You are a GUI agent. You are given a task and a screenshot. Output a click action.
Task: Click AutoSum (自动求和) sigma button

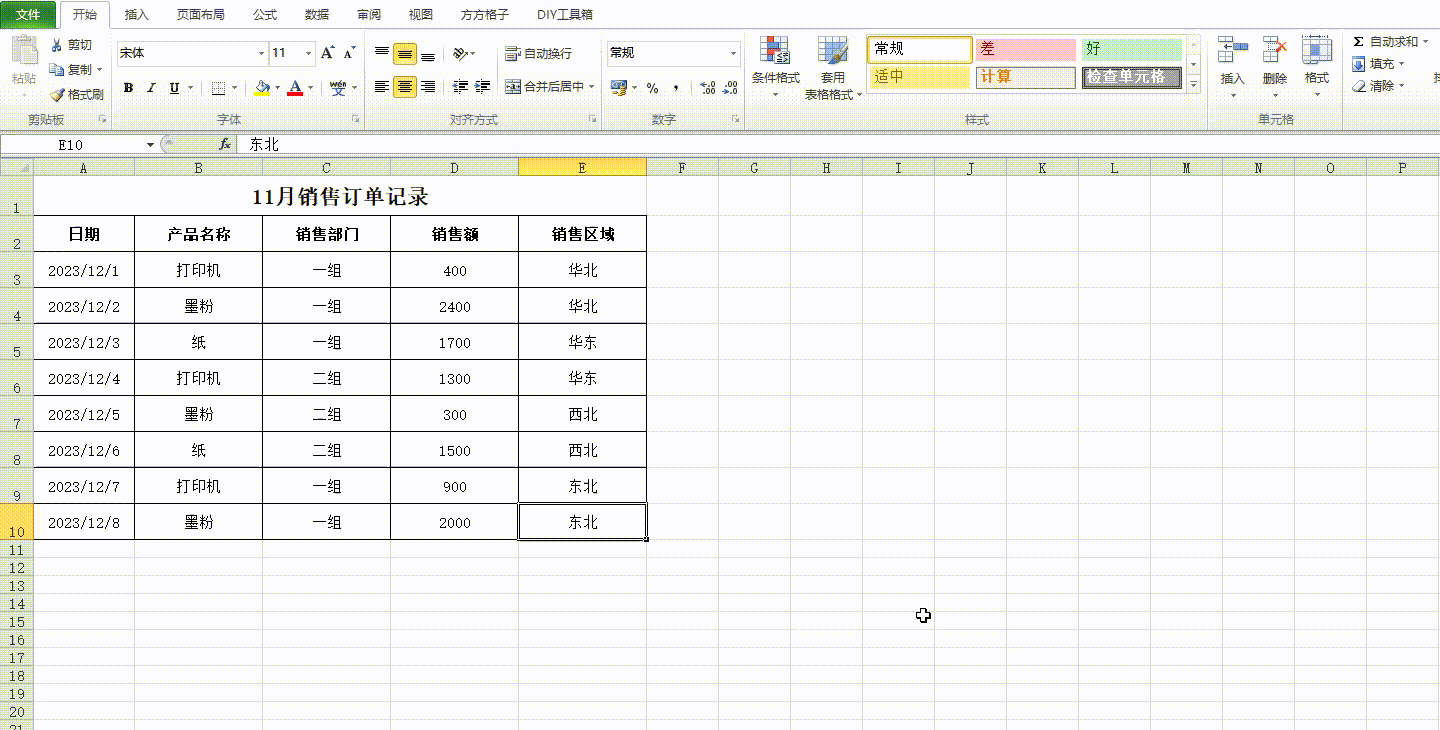(1385, 42)
